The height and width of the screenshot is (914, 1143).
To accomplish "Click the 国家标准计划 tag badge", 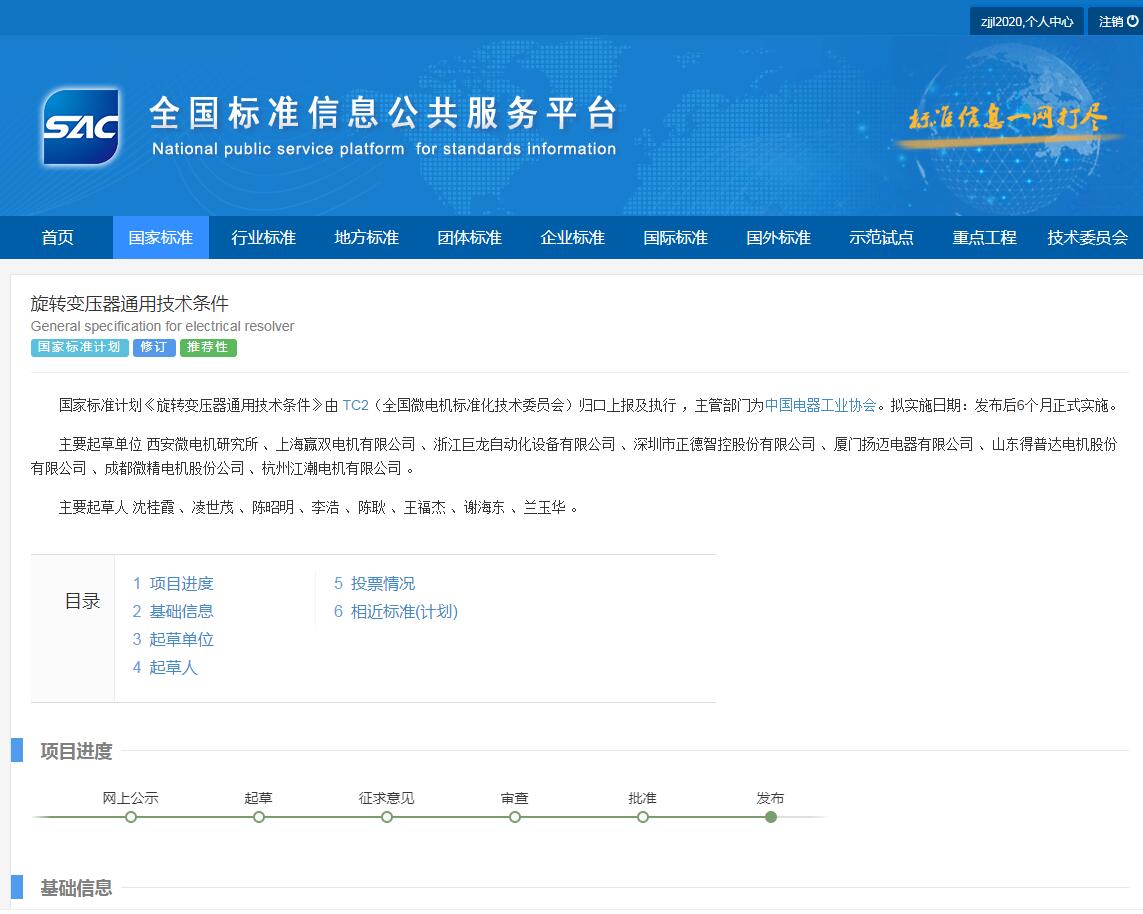I will pyautogui.click(x=79, y=348).
